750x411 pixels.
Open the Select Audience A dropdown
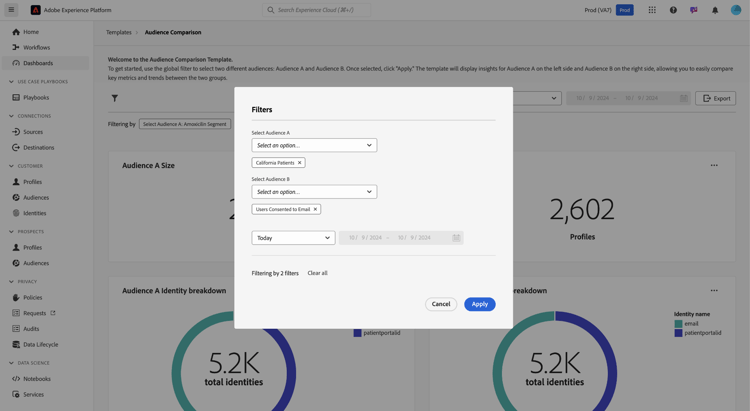(x=314, y=145)
